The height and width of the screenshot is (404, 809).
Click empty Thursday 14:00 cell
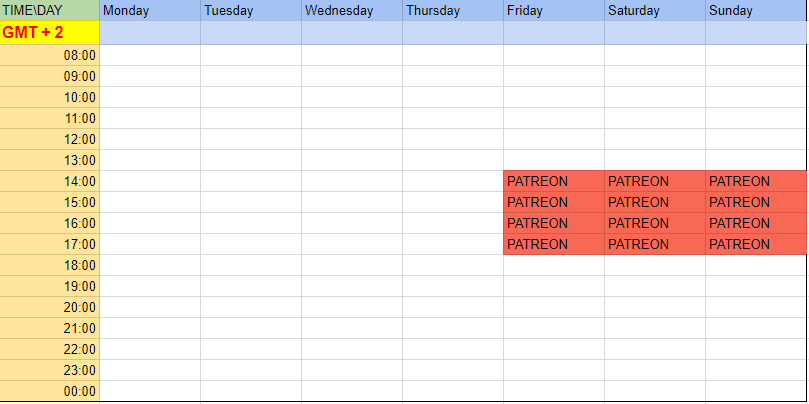tap(453, 181)
